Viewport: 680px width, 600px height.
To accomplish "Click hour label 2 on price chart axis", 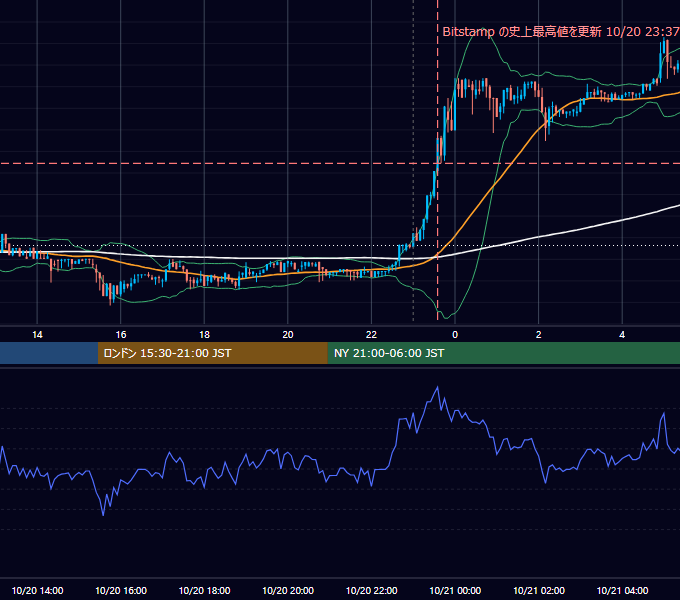I will pos(539,335).
